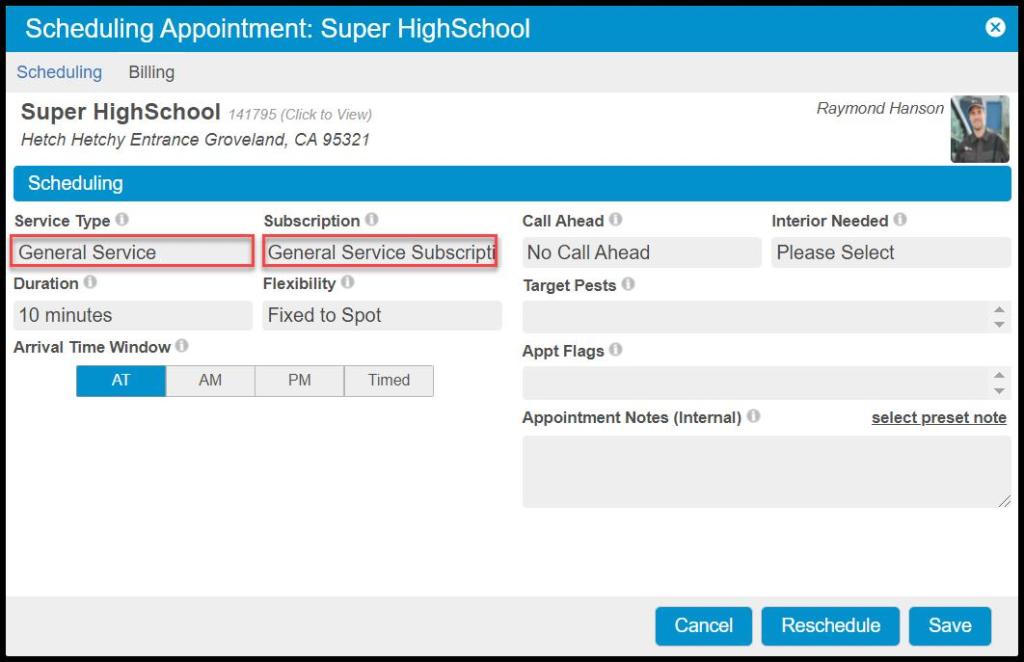This screenshot has height=662, width=1024.
Task: Open the Interior Needed dropdown
Action: point(890,252)
